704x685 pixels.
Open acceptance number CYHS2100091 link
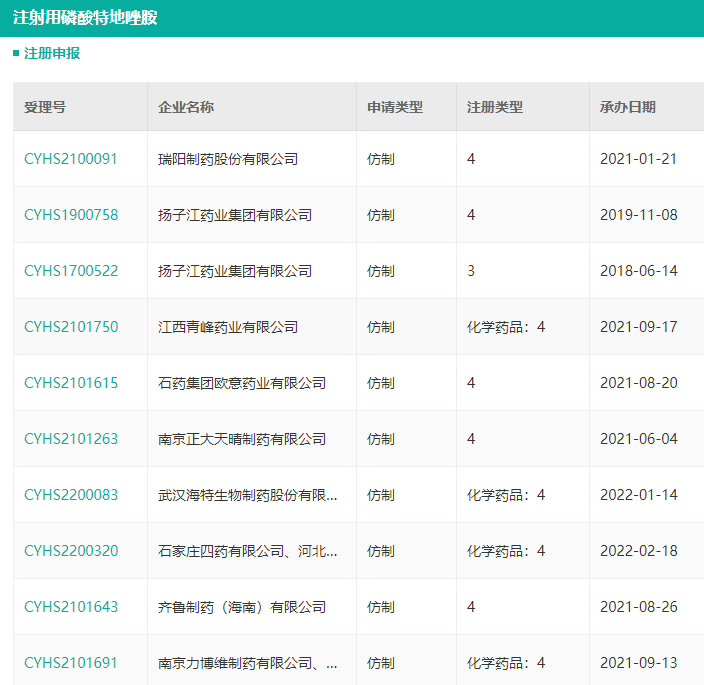click(x=70, y=159)
